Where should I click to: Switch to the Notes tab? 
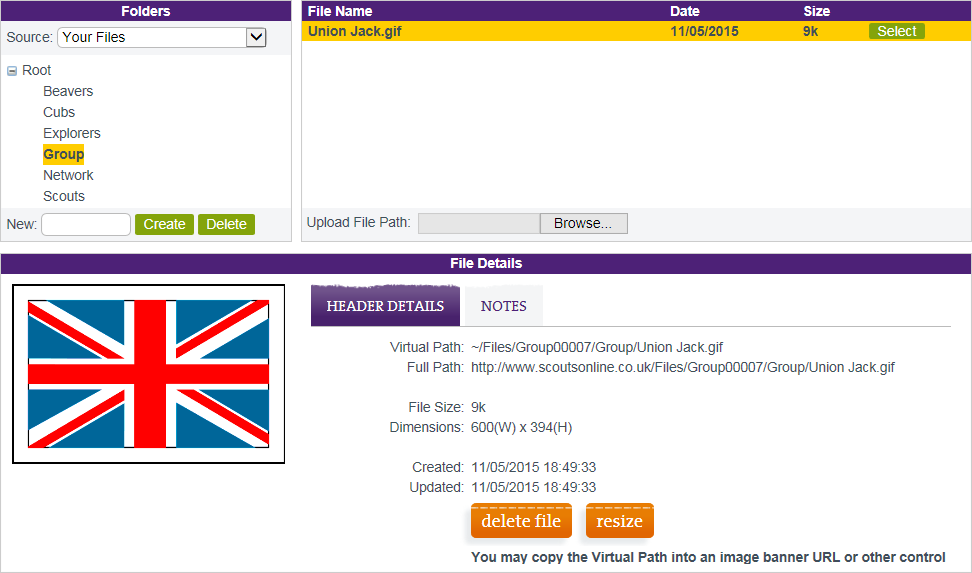503,306
